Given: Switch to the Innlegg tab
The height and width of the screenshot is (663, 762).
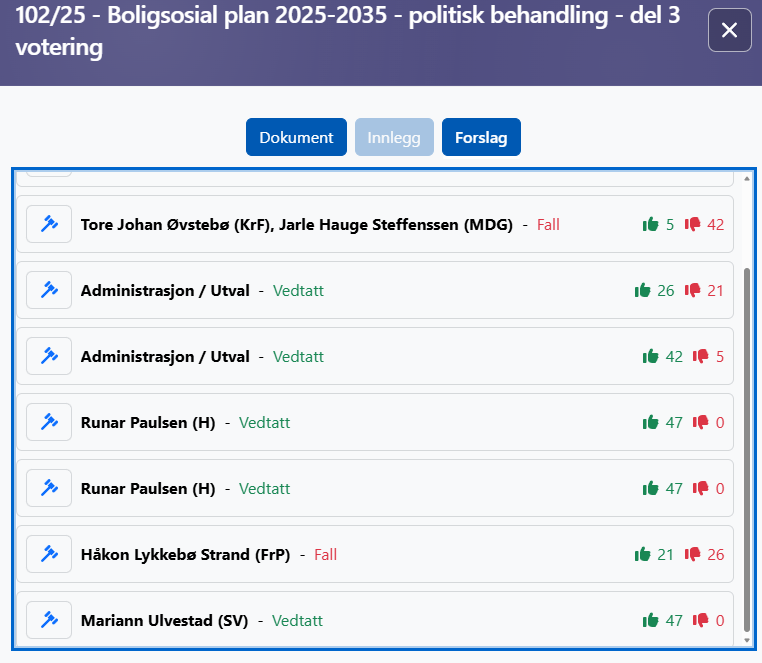Looking at the screenshot, I should (394, 137).
